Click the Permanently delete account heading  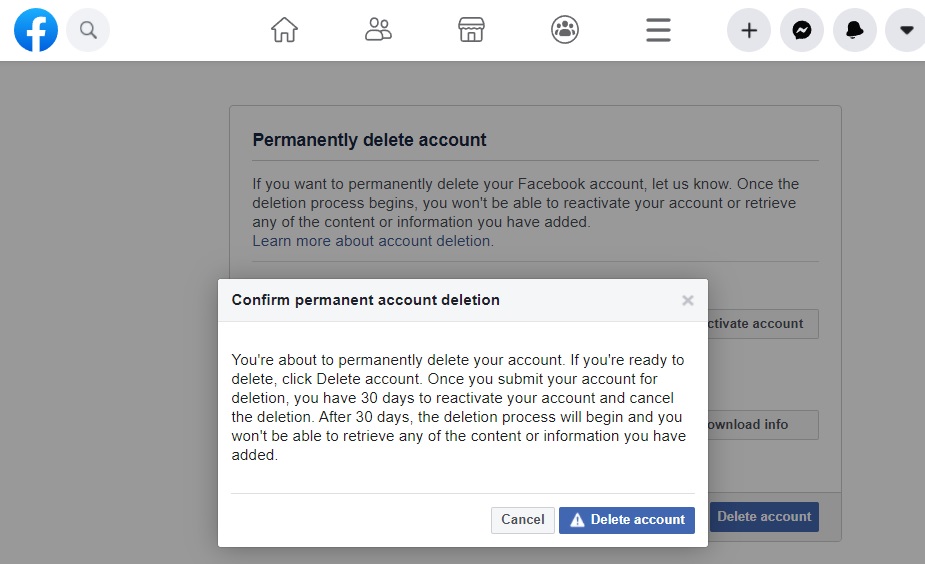tap(369, 140)
